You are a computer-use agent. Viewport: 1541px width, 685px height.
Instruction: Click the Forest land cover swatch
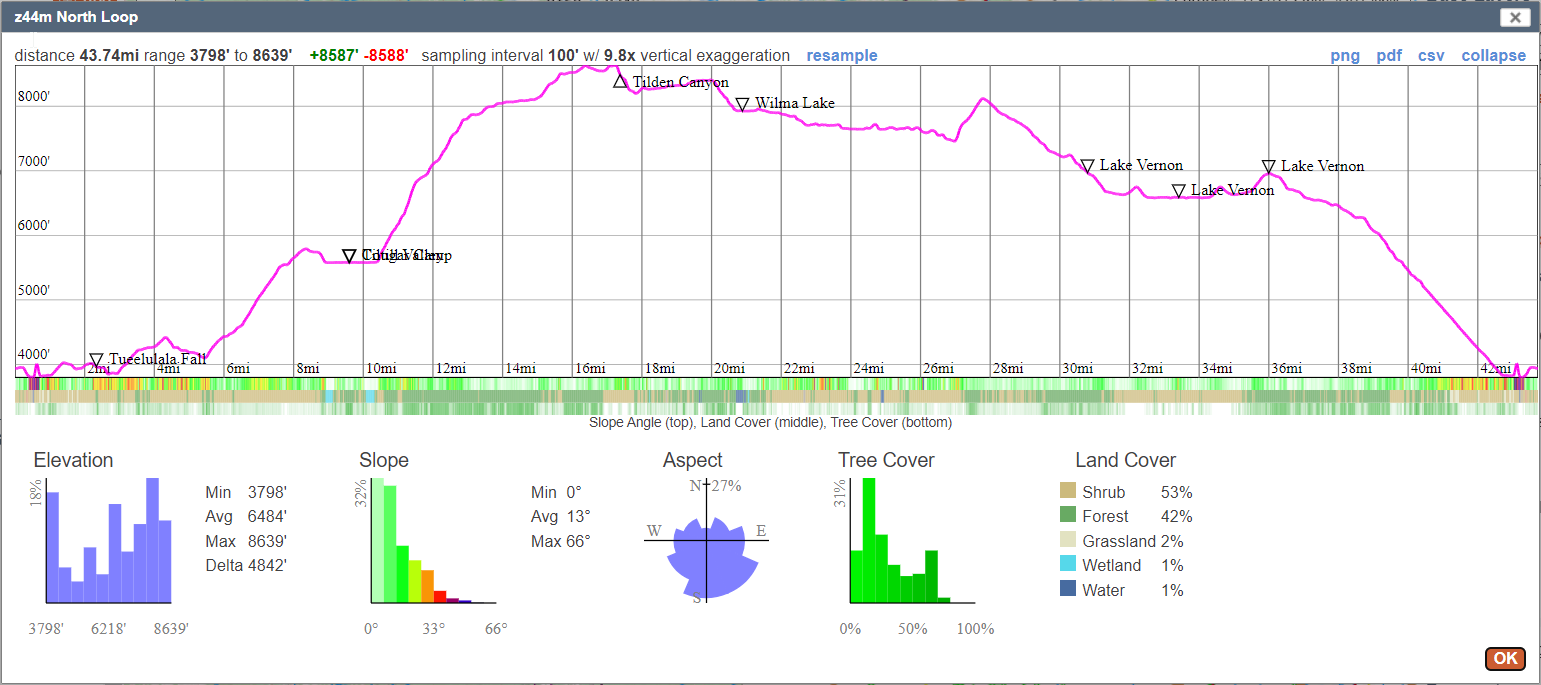(x=1068, y=516)
